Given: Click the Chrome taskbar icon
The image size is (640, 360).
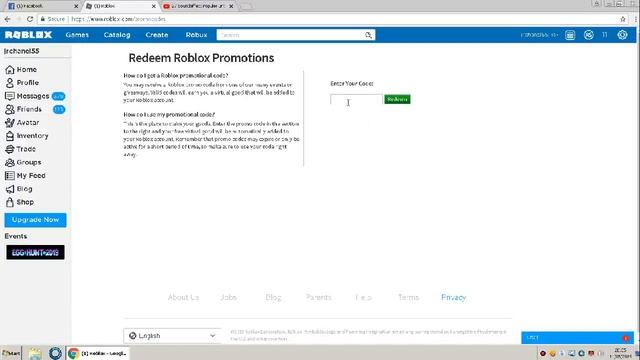Looking at the screenshot, I should pos(73,353).
